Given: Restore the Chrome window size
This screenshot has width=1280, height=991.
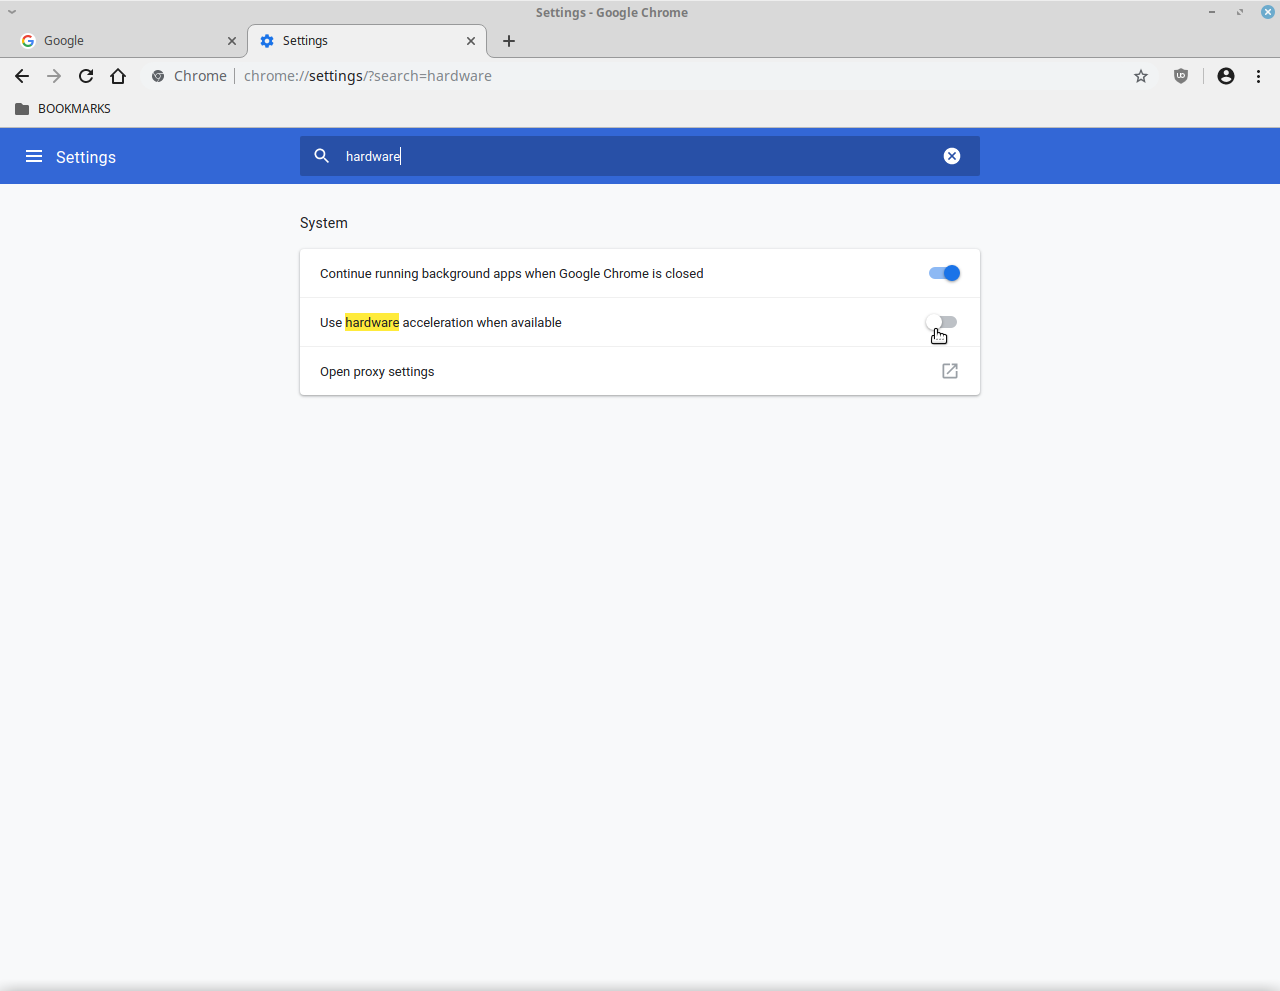Looking at the screenshot, I should (x=1240, y=12).
